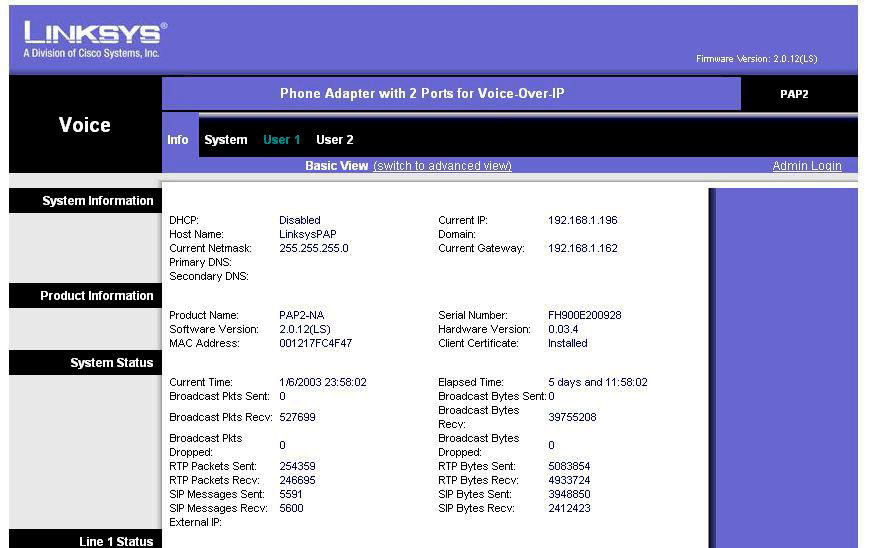Click the Secondary DNS label
Screen dimensions: 883x548
coord(208,277)
